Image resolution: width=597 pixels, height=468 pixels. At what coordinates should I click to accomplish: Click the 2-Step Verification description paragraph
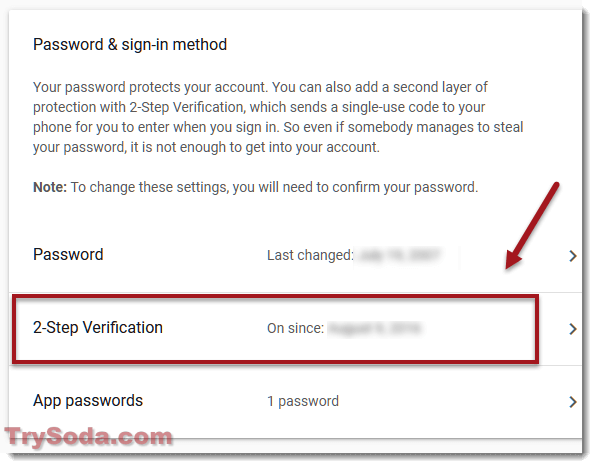(x=278, y=117)
